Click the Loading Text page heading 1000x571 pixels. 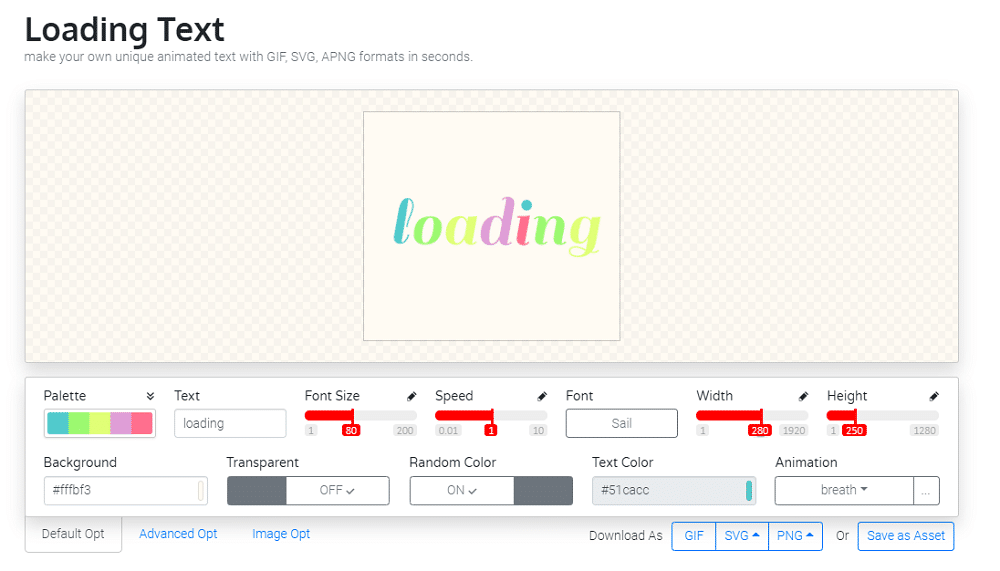[124, 29]
